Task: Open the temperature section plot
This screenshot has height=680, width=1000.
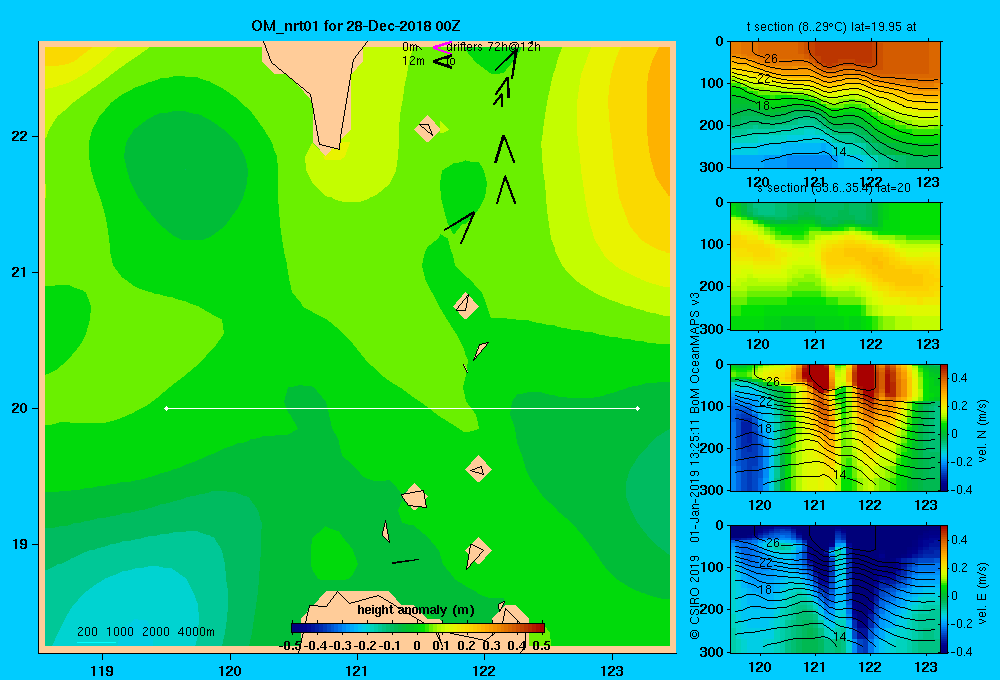Action: [835, 105]
